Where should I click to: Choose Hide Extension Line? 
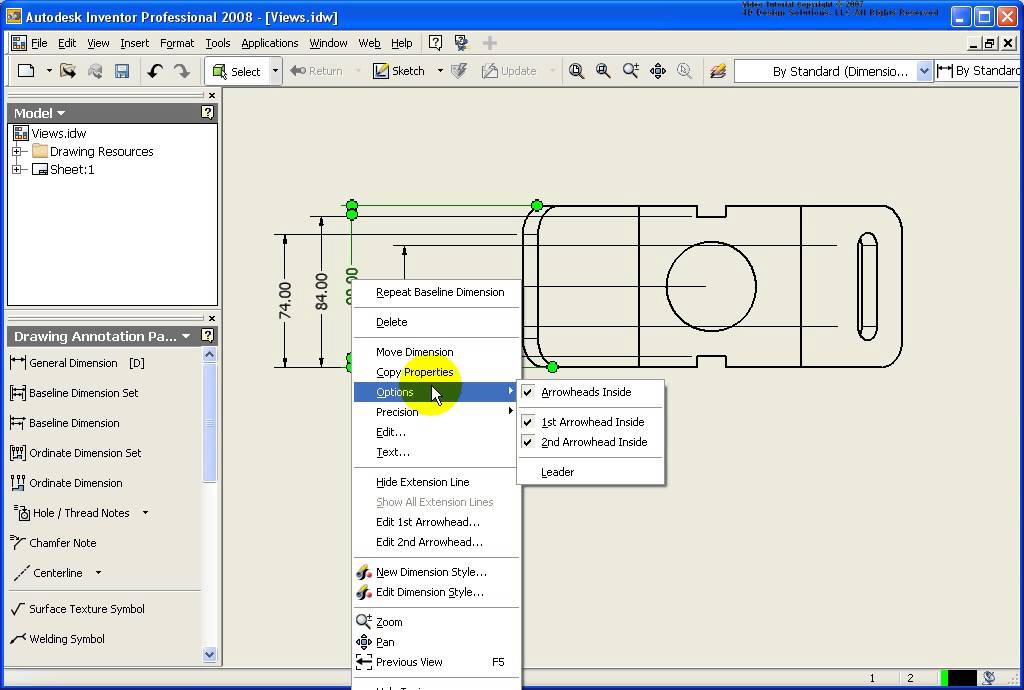pyautogui.click(x=436, y=482)
